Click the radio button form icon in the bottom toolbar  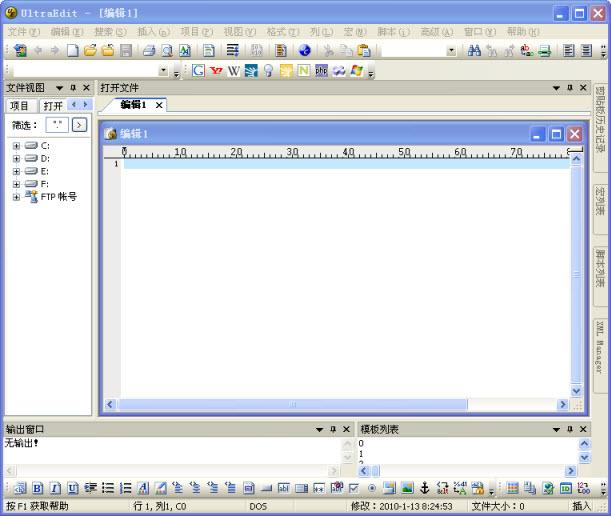pos(372,488)
